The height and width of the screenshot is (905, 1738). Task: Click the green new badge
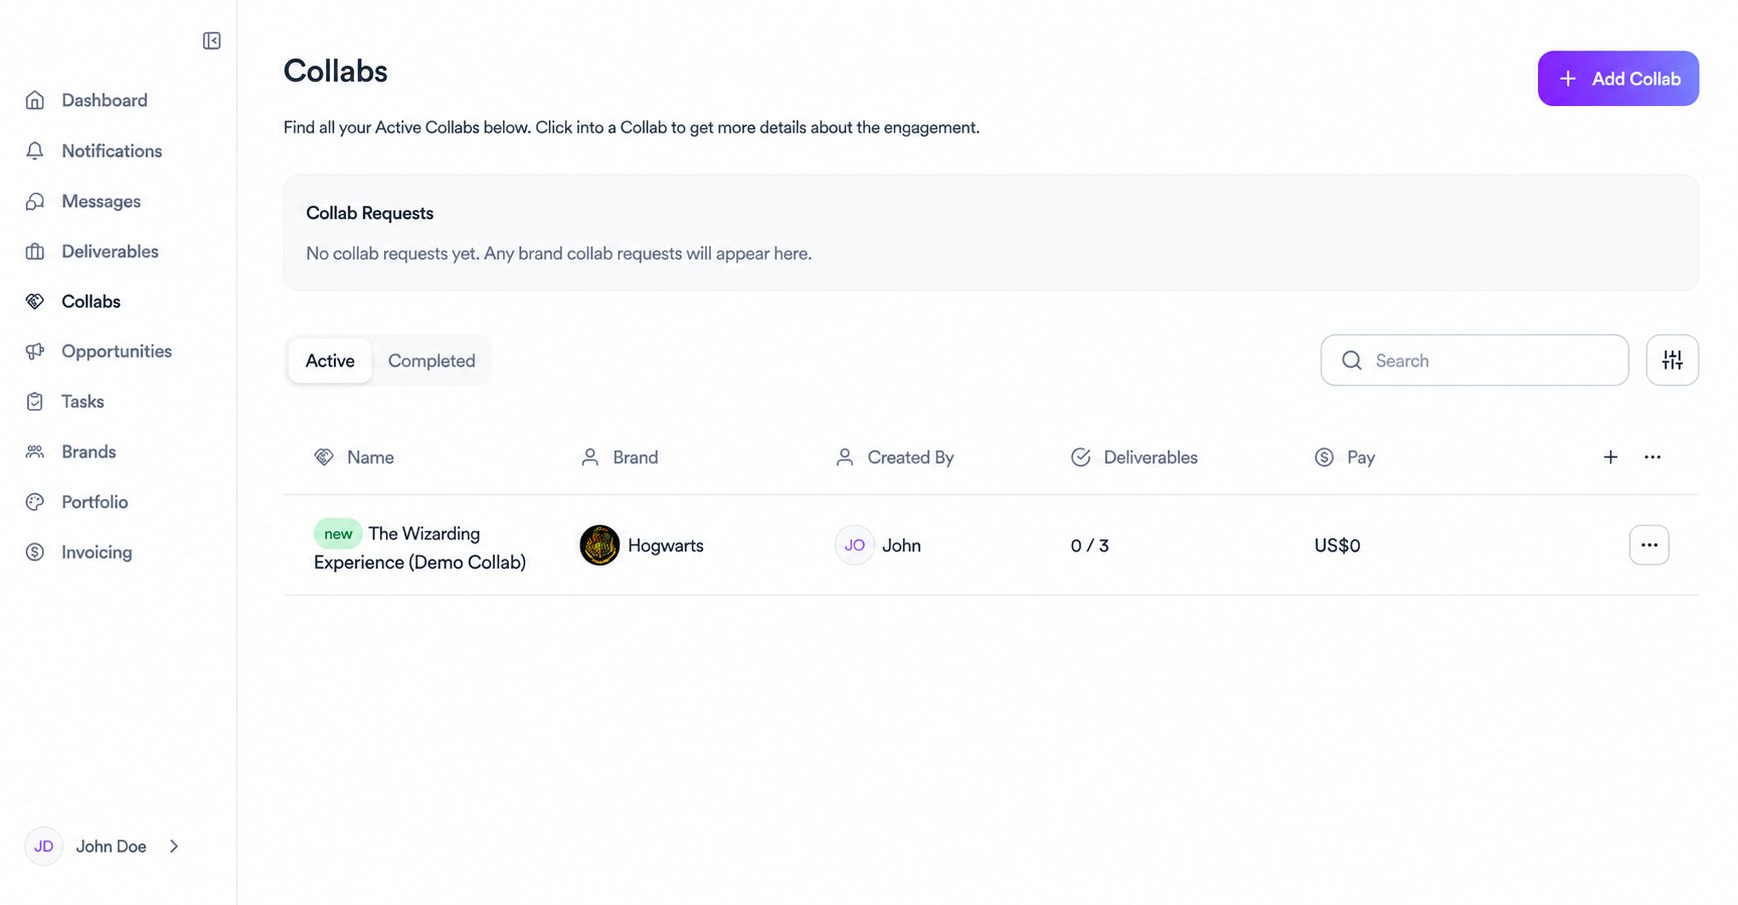point(338,533)
